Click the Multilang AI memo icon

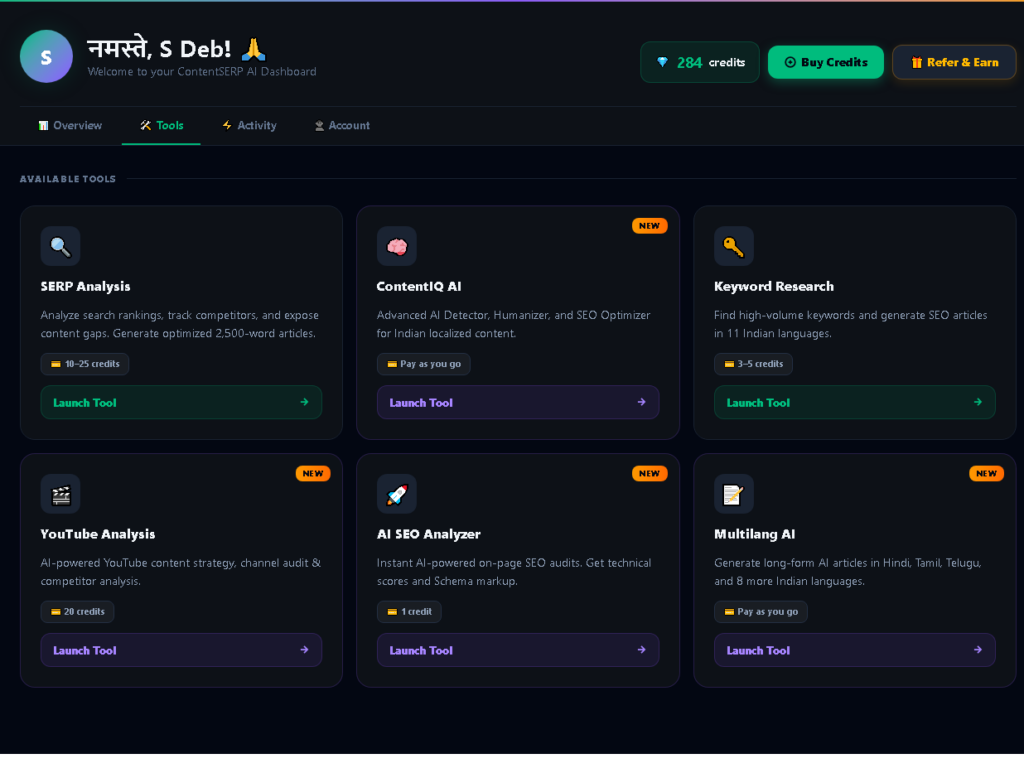click(x=734, y=494)
